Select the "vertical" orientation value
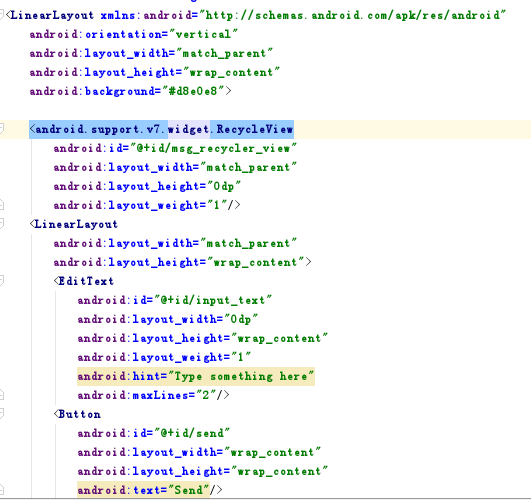This screenshot has height=500, width=531. [x=203, y=34]
